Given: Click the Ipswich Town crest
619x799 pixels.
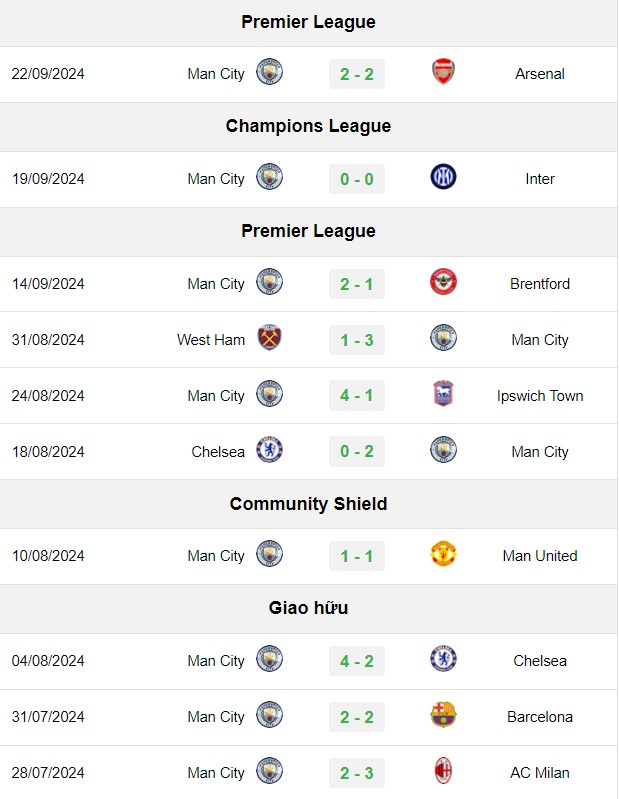Looking at the screenshot, I should (443, 393).
